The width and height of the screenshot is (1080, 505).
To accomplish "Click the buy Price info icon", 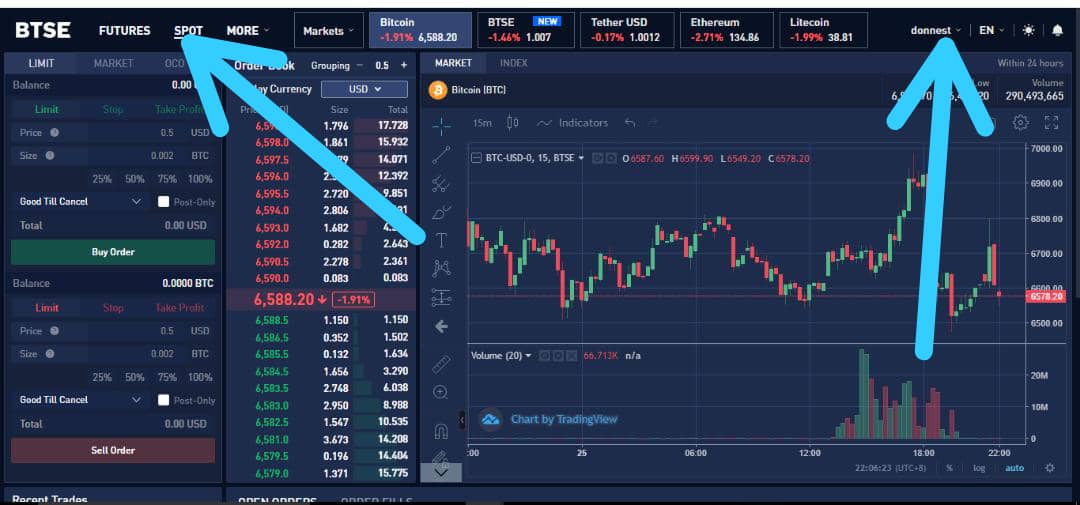I will coord(54,133).
